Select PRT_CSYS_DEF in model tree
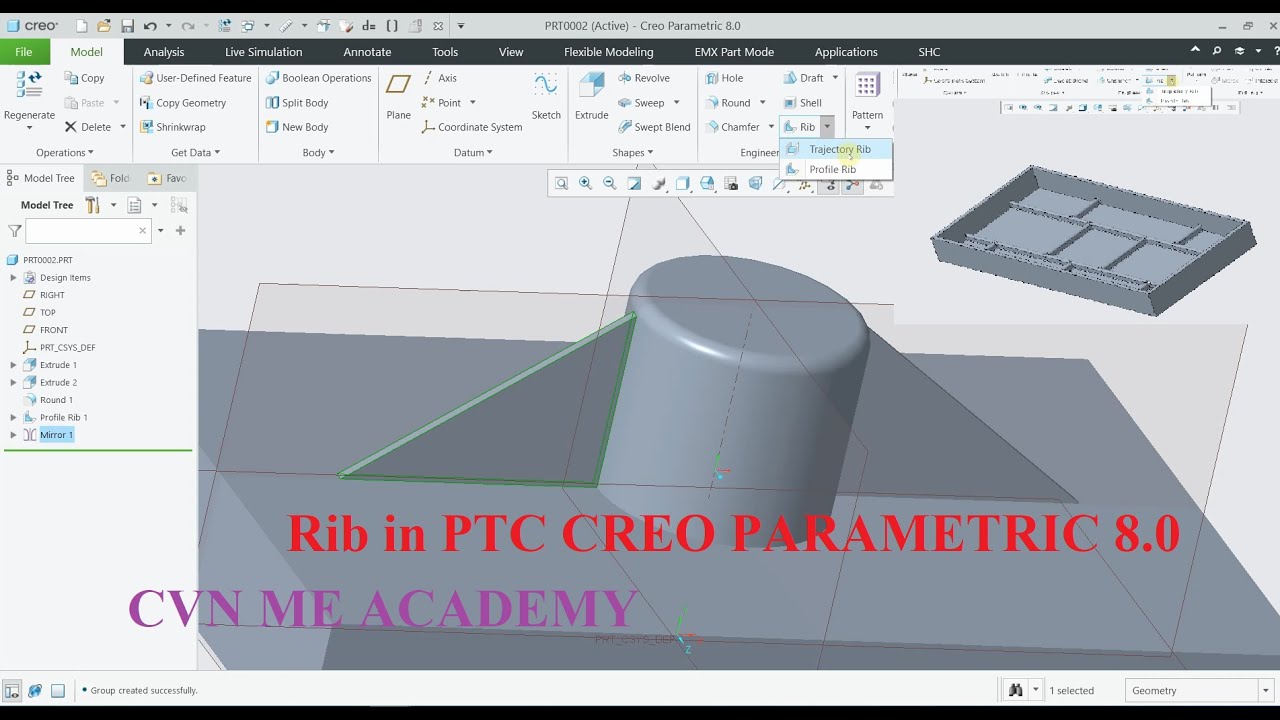Viewport: 1280px width, 720px height. [60, 347]
